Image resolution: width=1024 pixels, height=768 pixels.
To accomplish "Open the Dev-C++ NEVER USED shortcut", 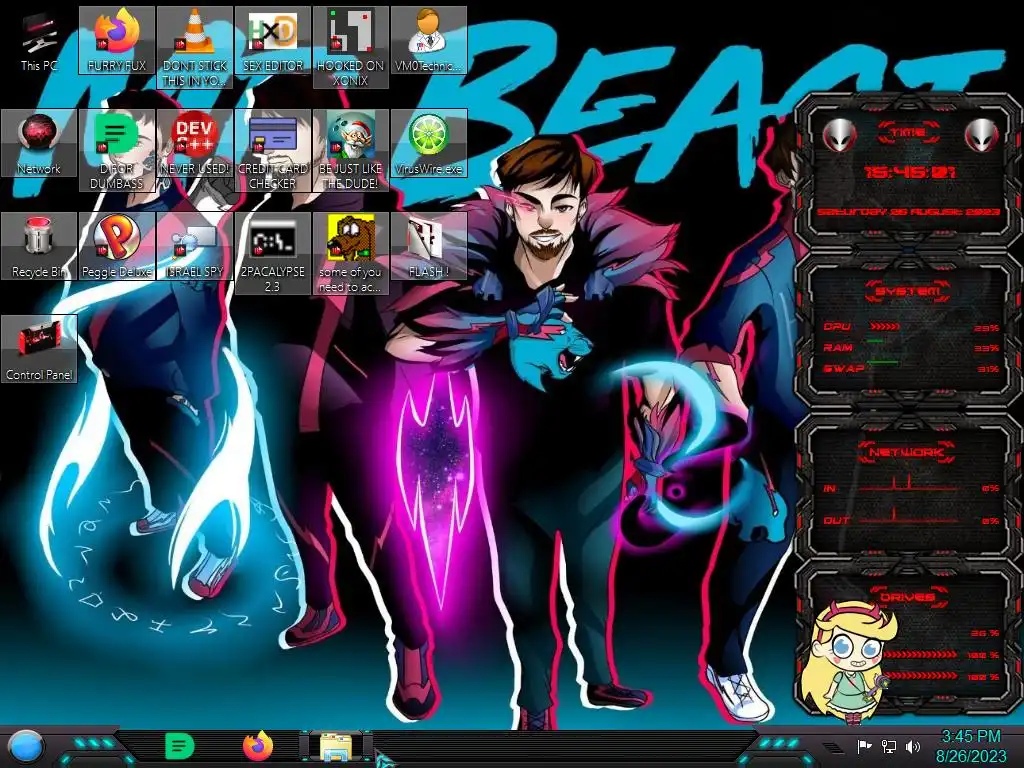I will [x=195, y=144].
